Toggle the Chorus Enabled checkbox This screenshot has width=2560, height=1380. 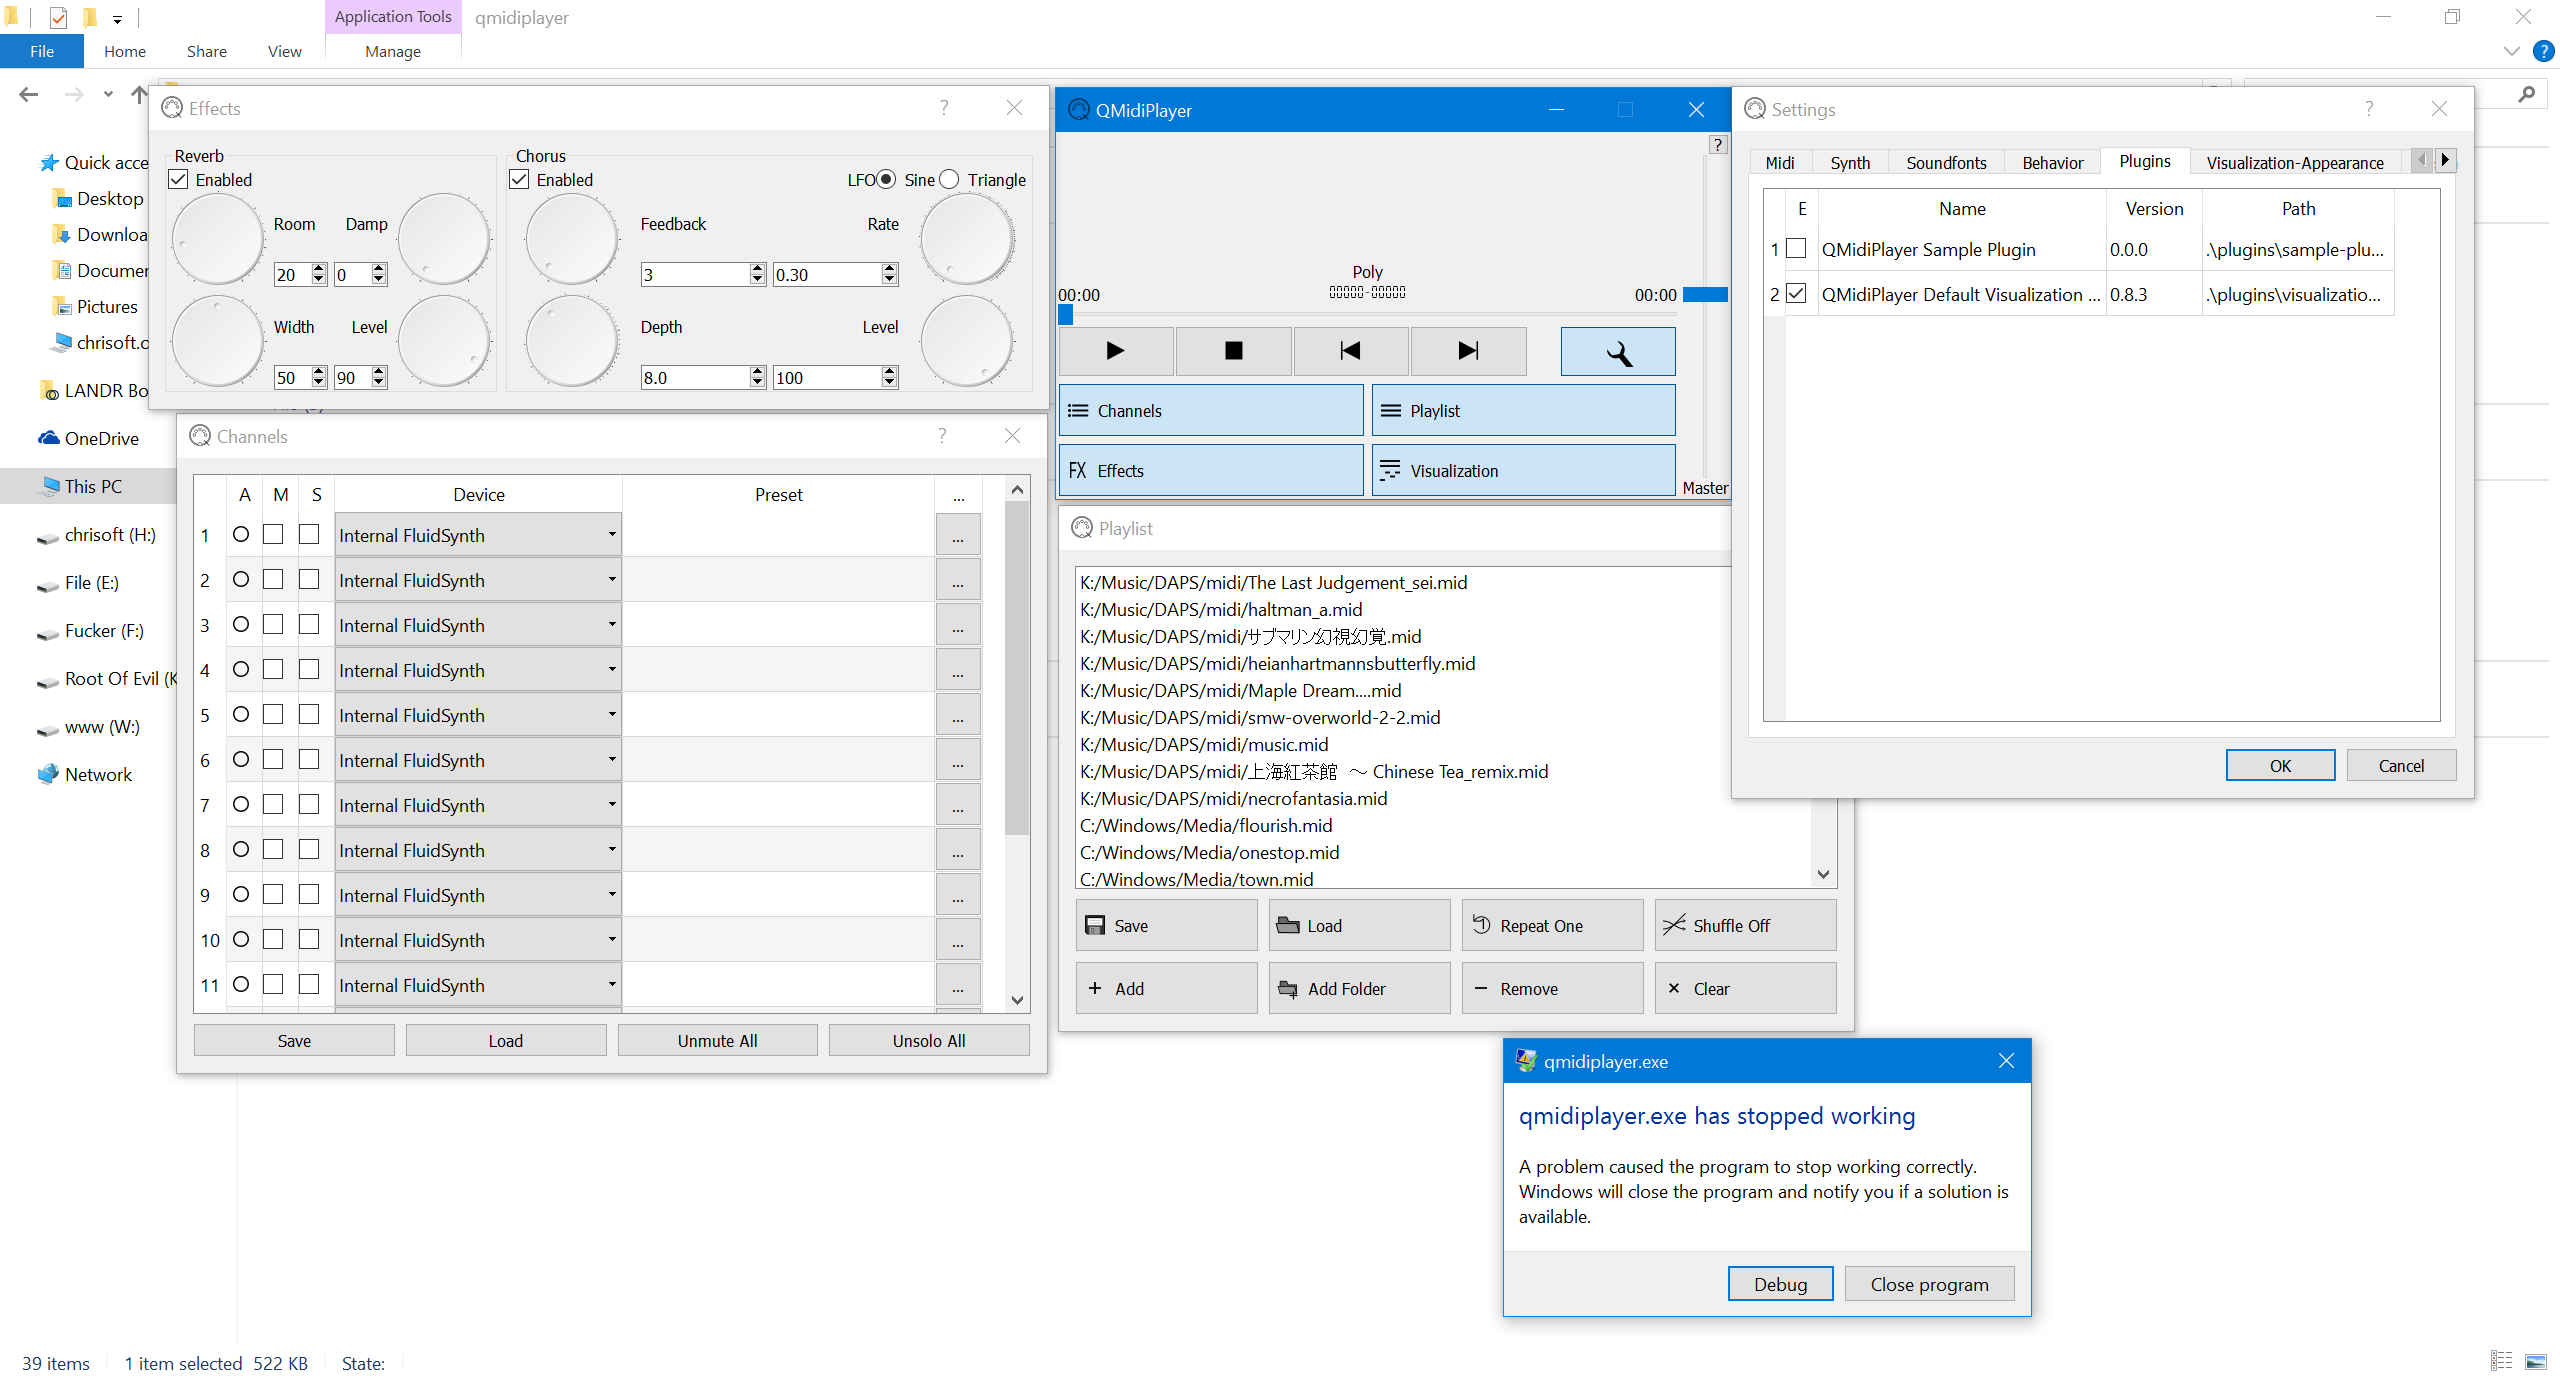pyautogui.click(x=520, y=180)
